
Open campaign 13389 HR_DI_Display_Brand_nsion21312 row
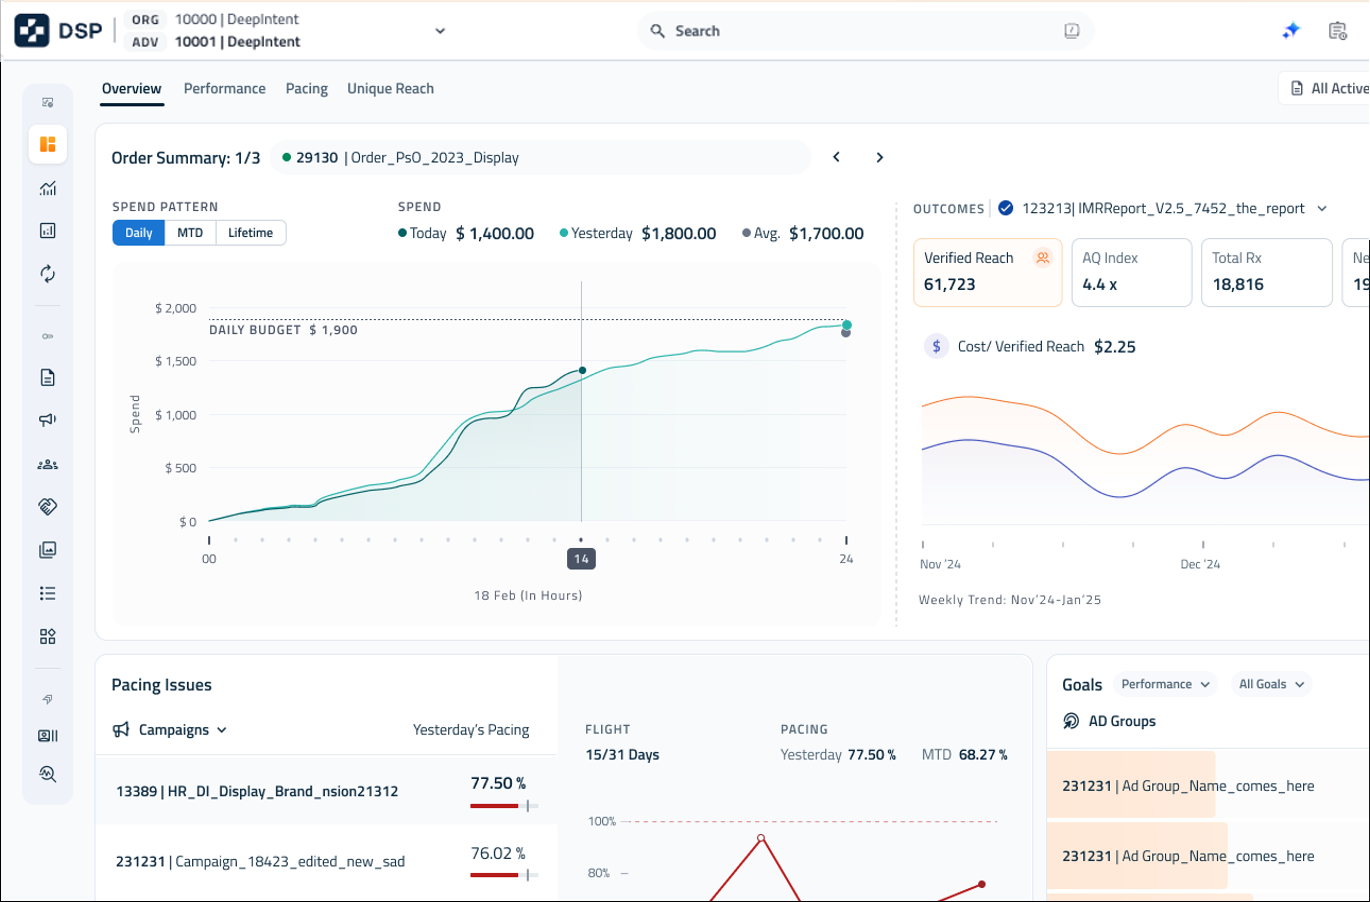coord(326,790)
